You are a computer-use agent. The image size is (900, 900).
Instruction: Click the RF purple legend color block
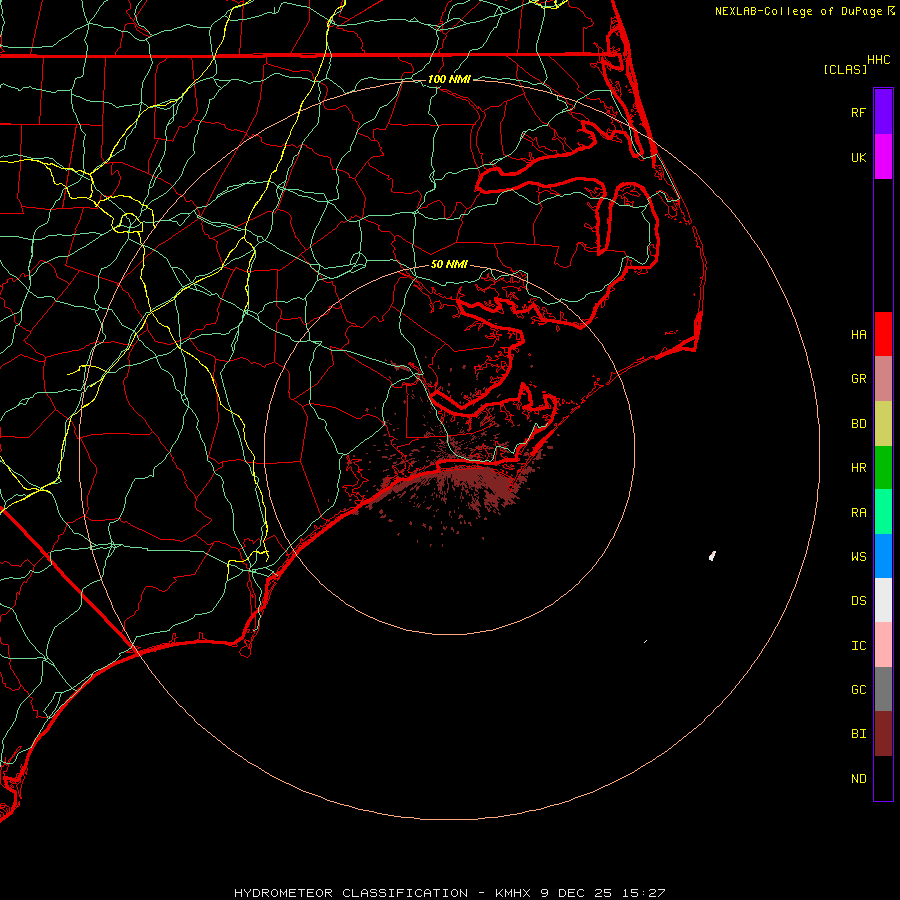(x=883, y=112)
